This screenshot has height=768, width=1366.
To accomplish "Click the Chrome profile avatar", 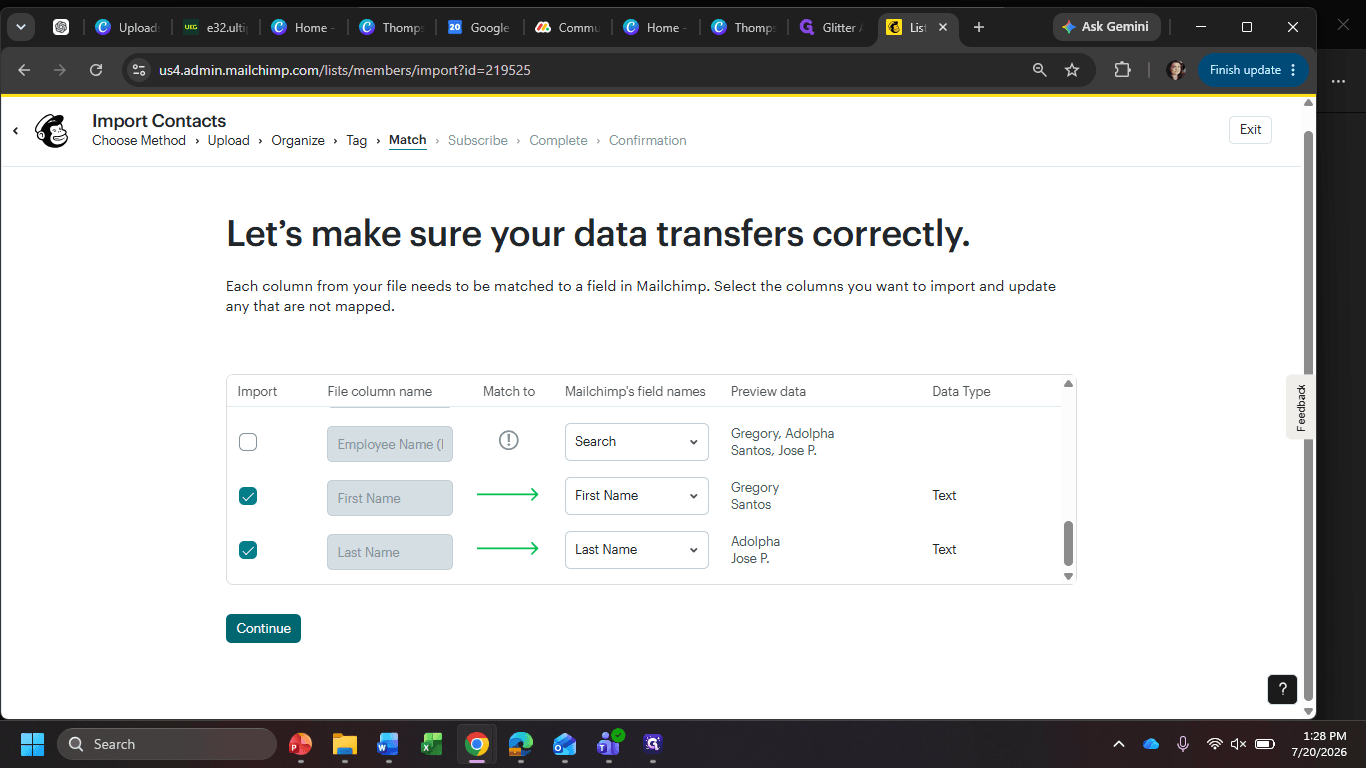I will [1176, 70].
